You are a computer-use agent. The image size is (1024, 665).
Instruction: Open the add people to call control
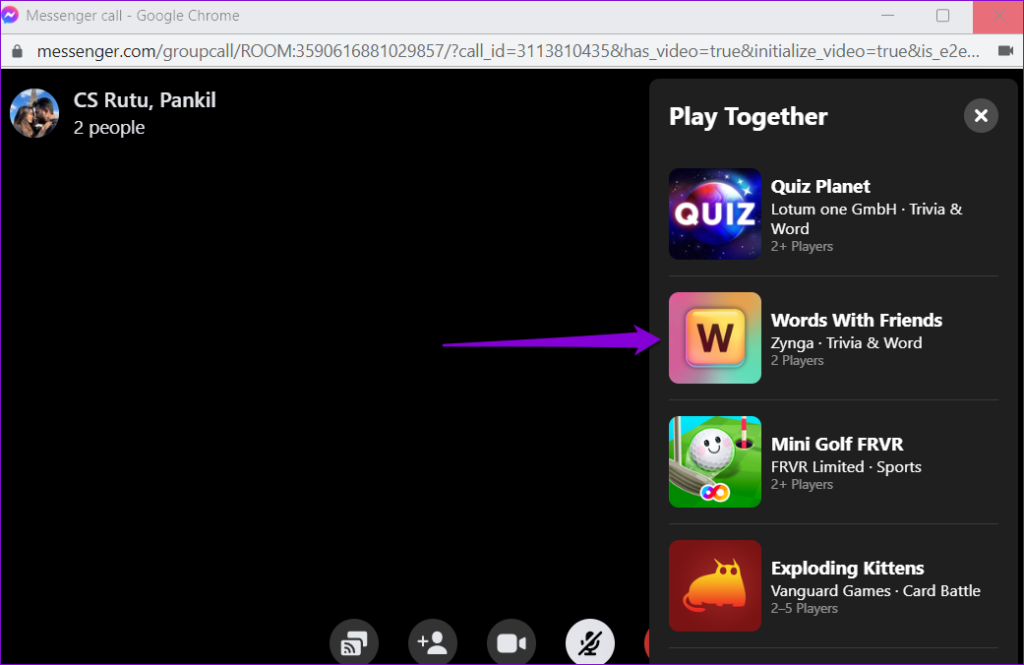point(432,642)
